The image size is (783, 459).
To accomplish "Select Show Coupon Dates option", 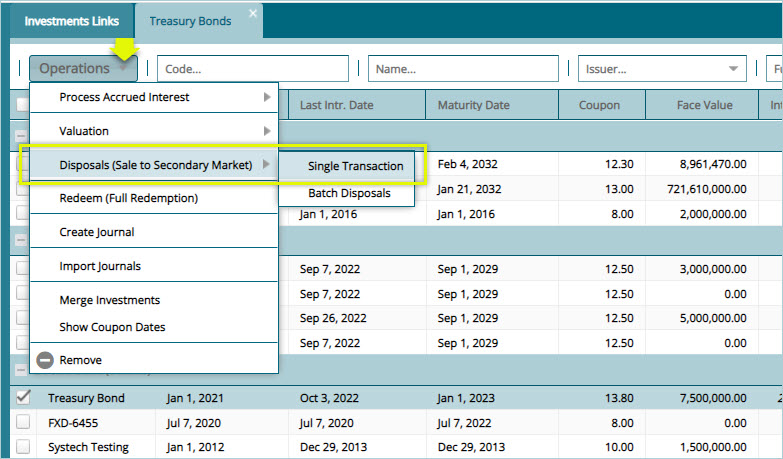I will tap(154, 327).
